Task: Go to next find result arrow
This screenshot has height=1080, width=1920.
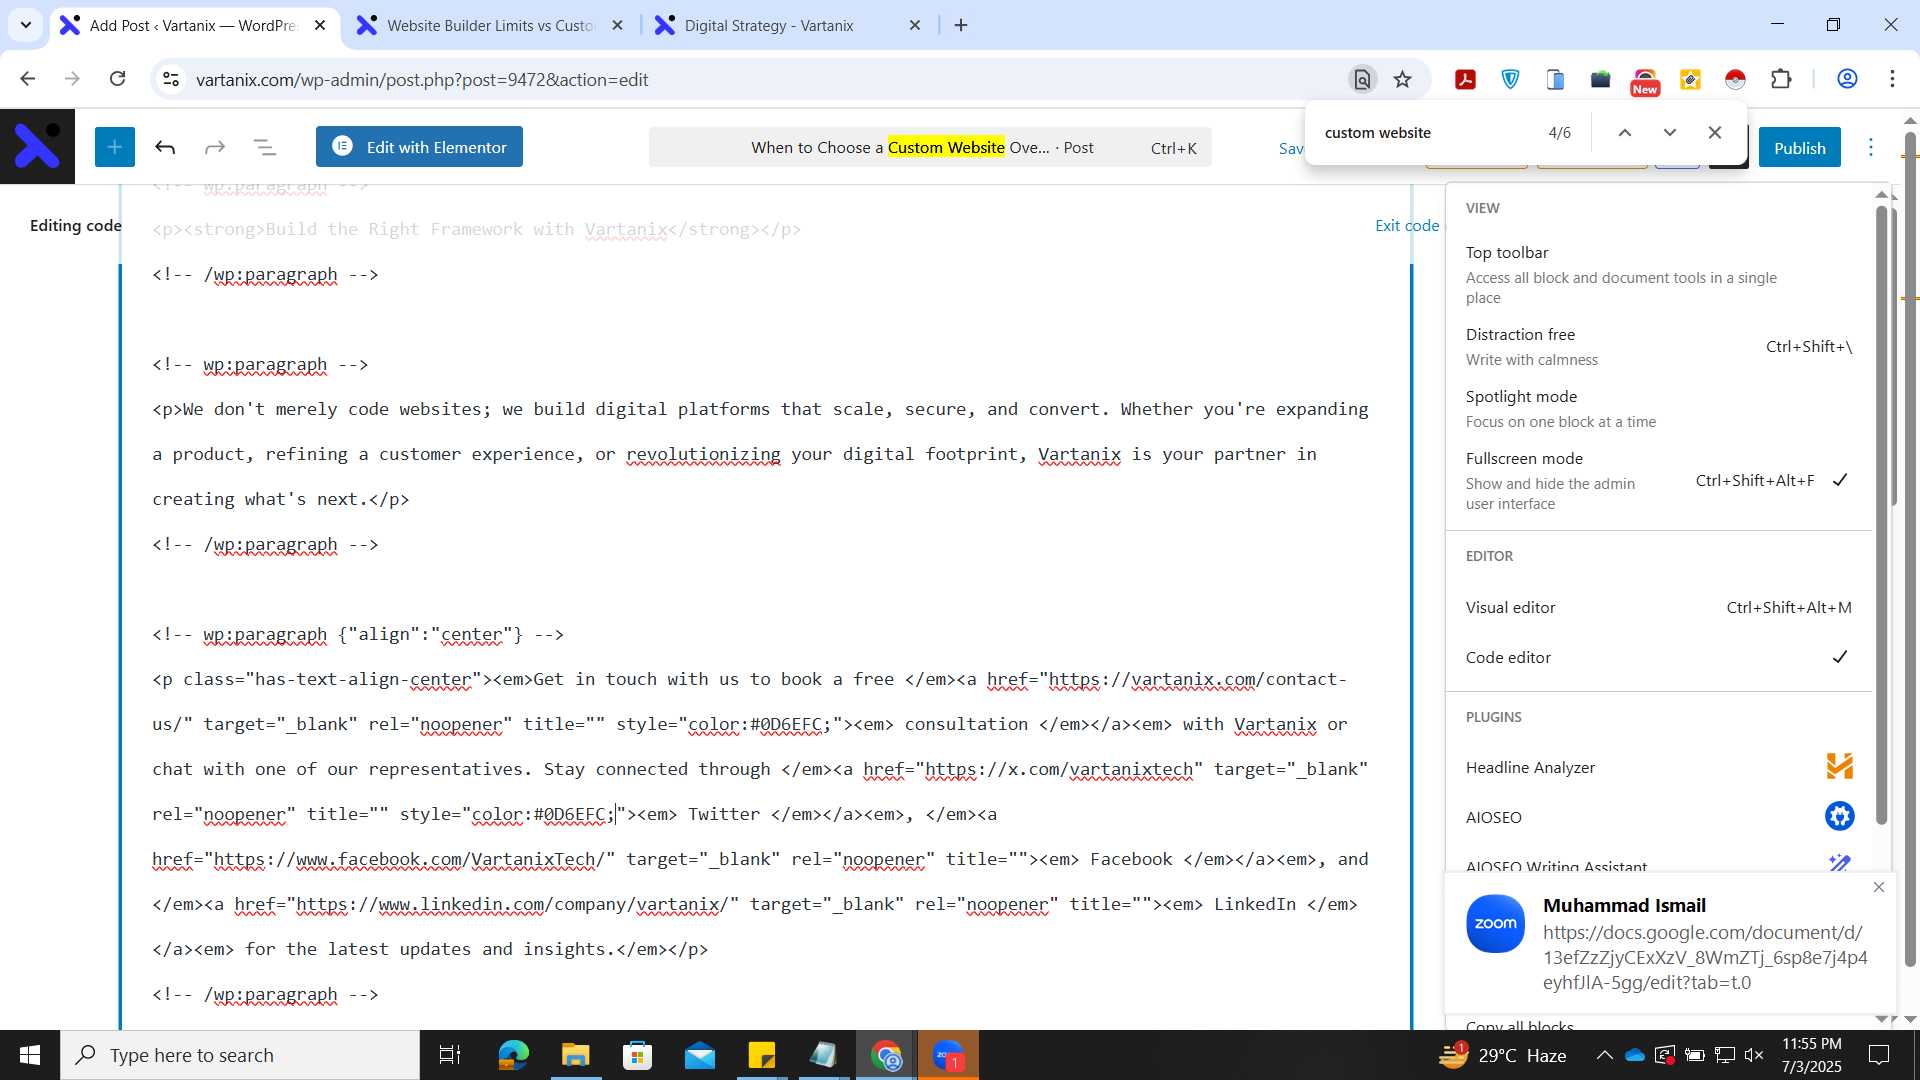Action: (x=1670, y=132)
